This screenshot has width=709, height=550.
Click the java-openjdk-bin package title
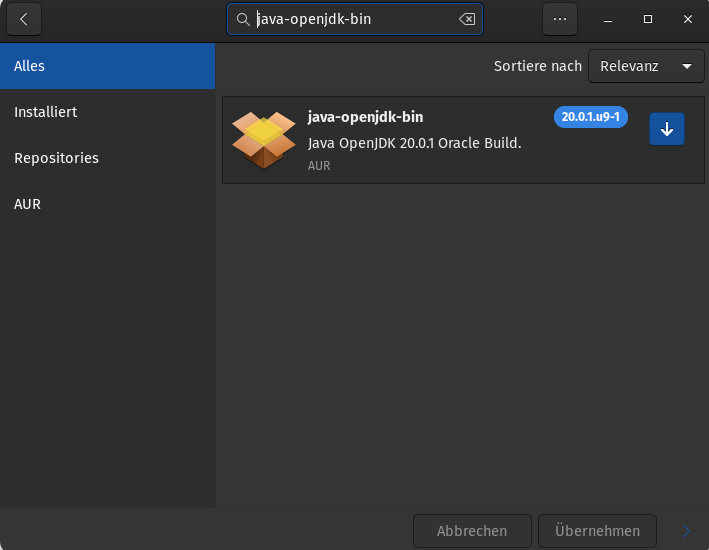[365, 117]
